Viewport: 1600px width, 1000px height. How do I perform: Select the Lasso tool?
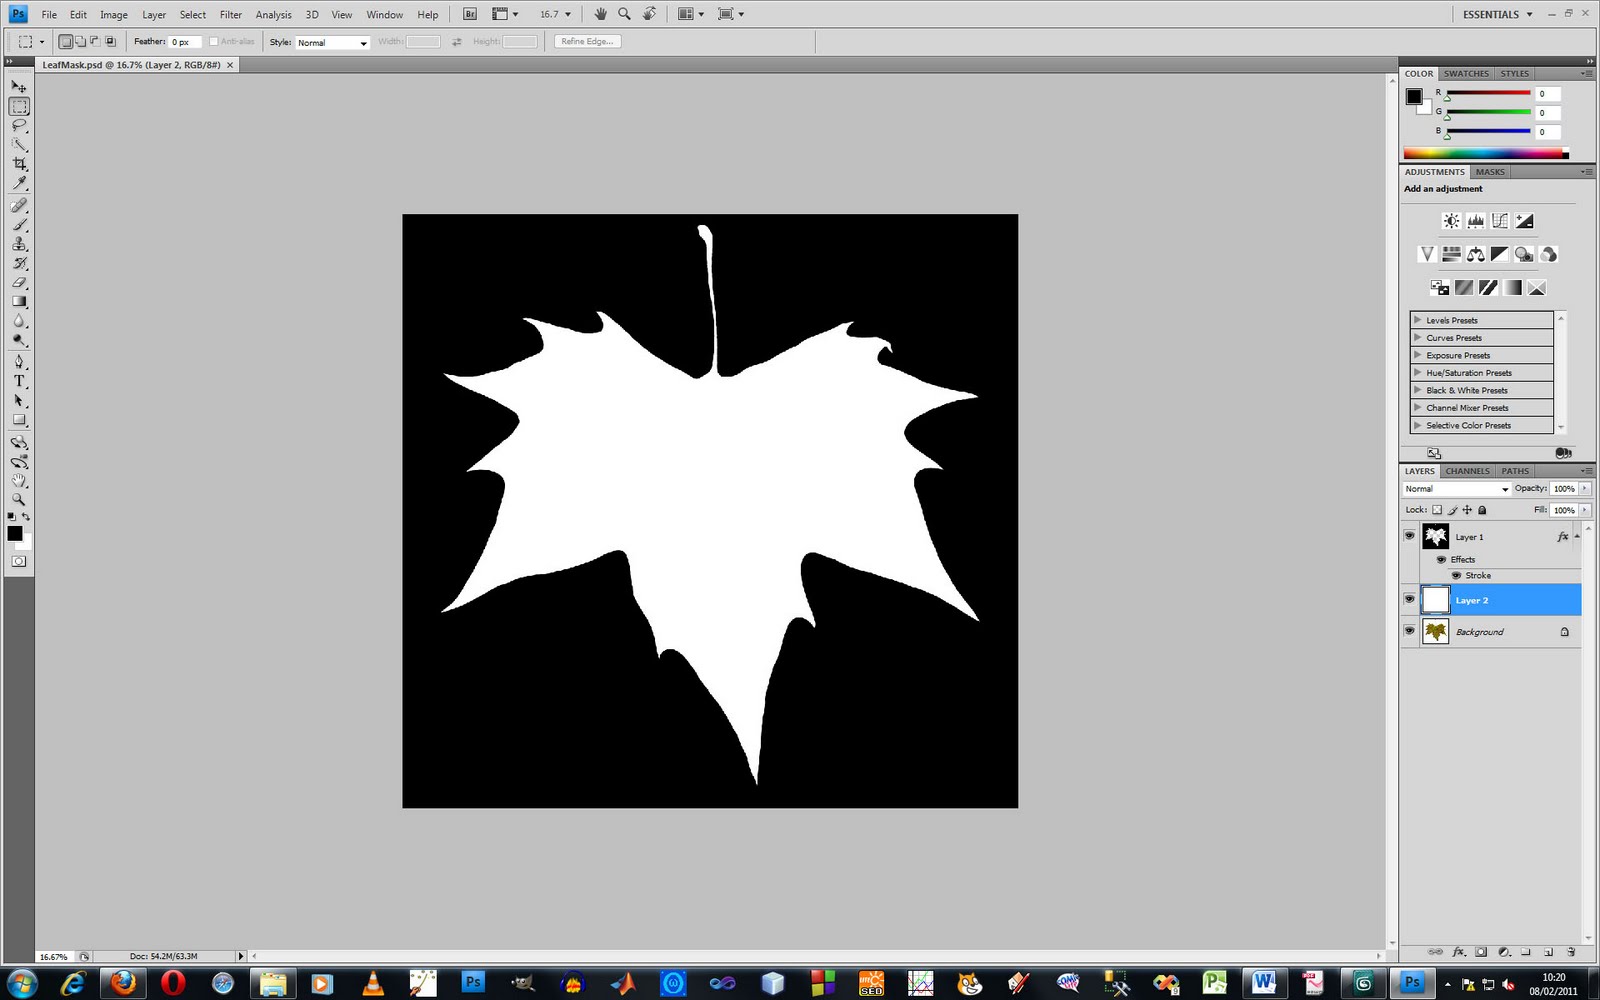(x=19, y=125)
